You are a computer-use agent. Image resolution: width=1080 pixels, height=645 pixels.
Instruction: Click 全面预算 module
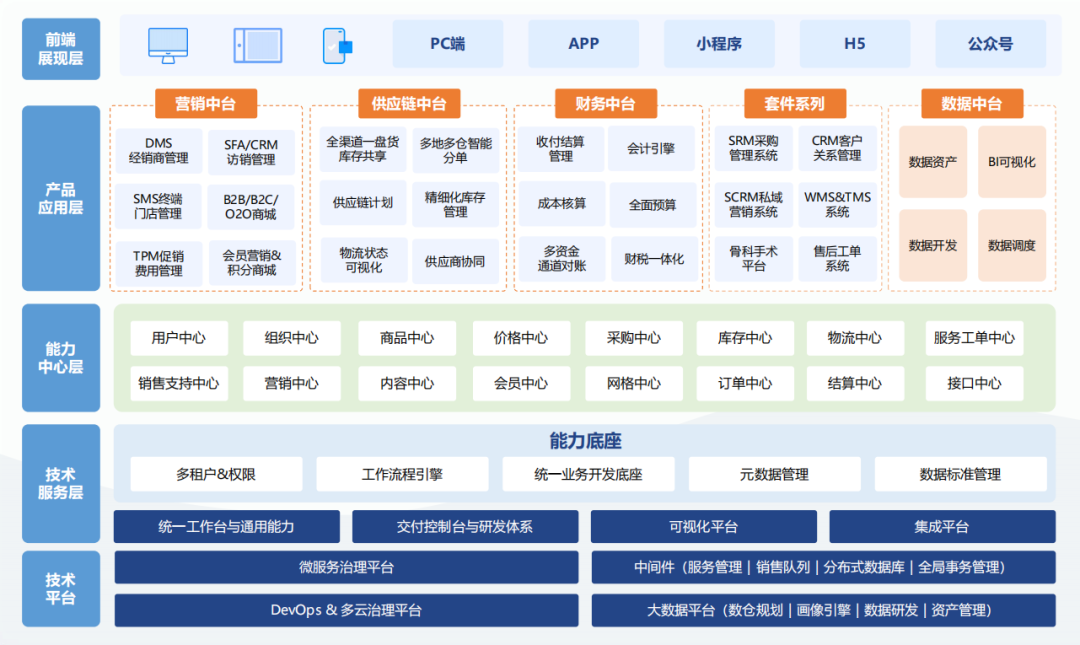coord(653,205)
